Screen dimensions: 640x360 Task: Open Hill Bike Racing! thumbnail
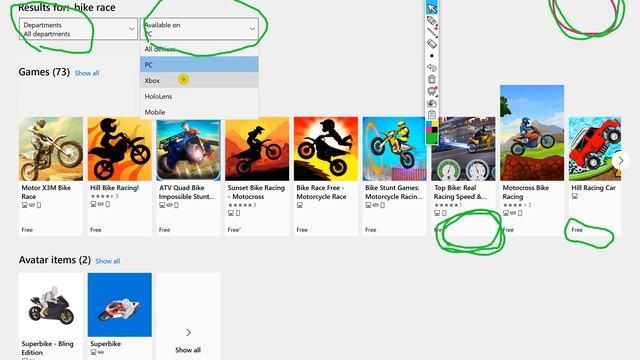[120, 149]
